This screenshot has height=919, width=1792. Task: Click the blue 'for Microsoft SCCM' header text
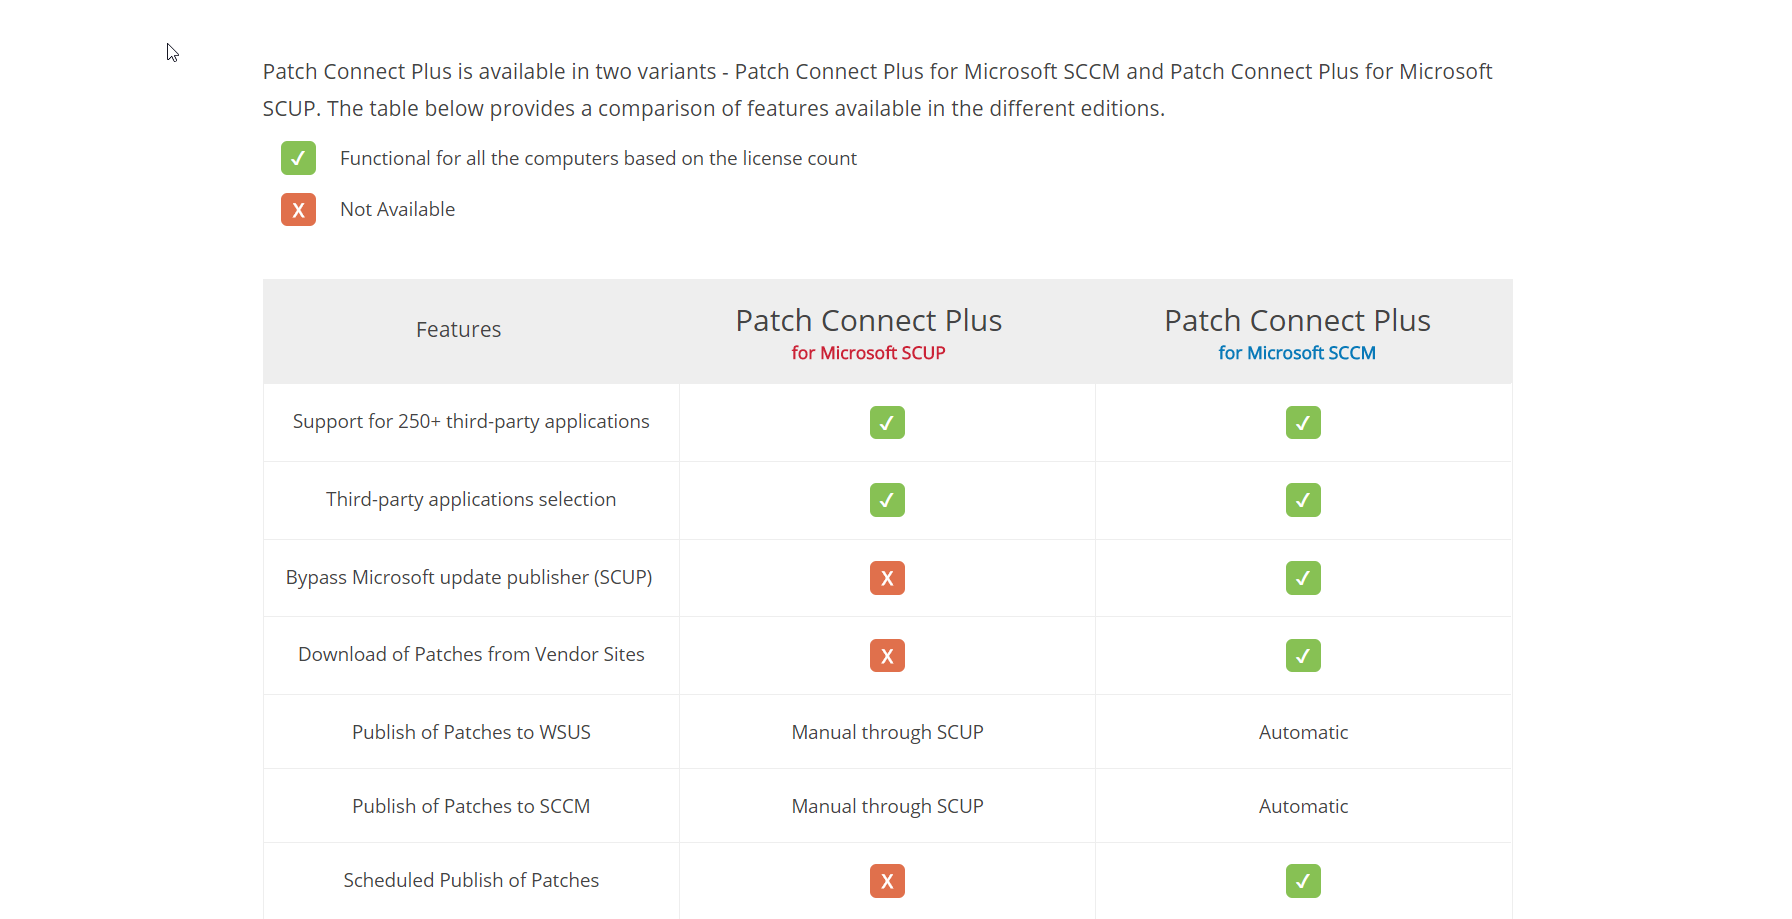click(1297, 353)
